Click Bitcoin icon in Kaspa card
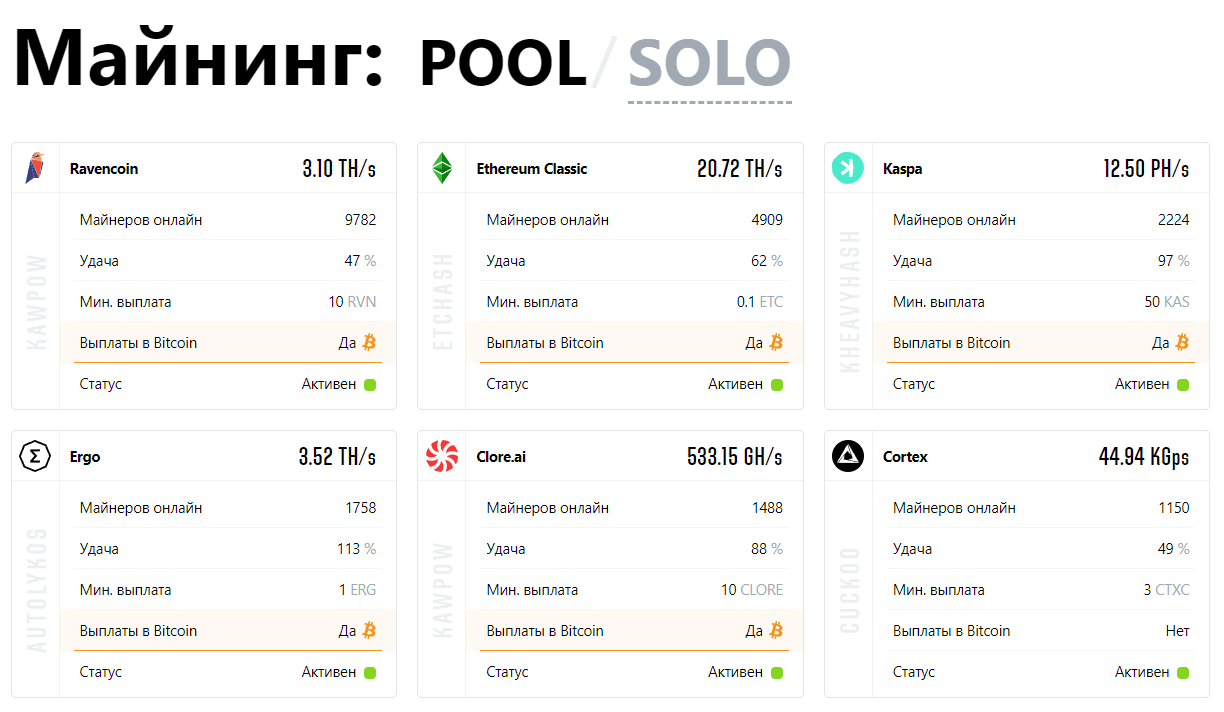This screenshot has height=712, width=1224. click(x=1182, y=342)
